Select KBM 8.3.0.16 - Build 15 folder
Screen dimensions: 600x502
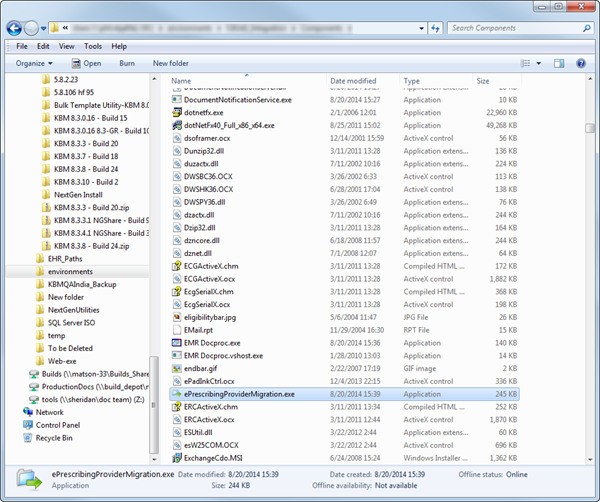coord(90,118)
